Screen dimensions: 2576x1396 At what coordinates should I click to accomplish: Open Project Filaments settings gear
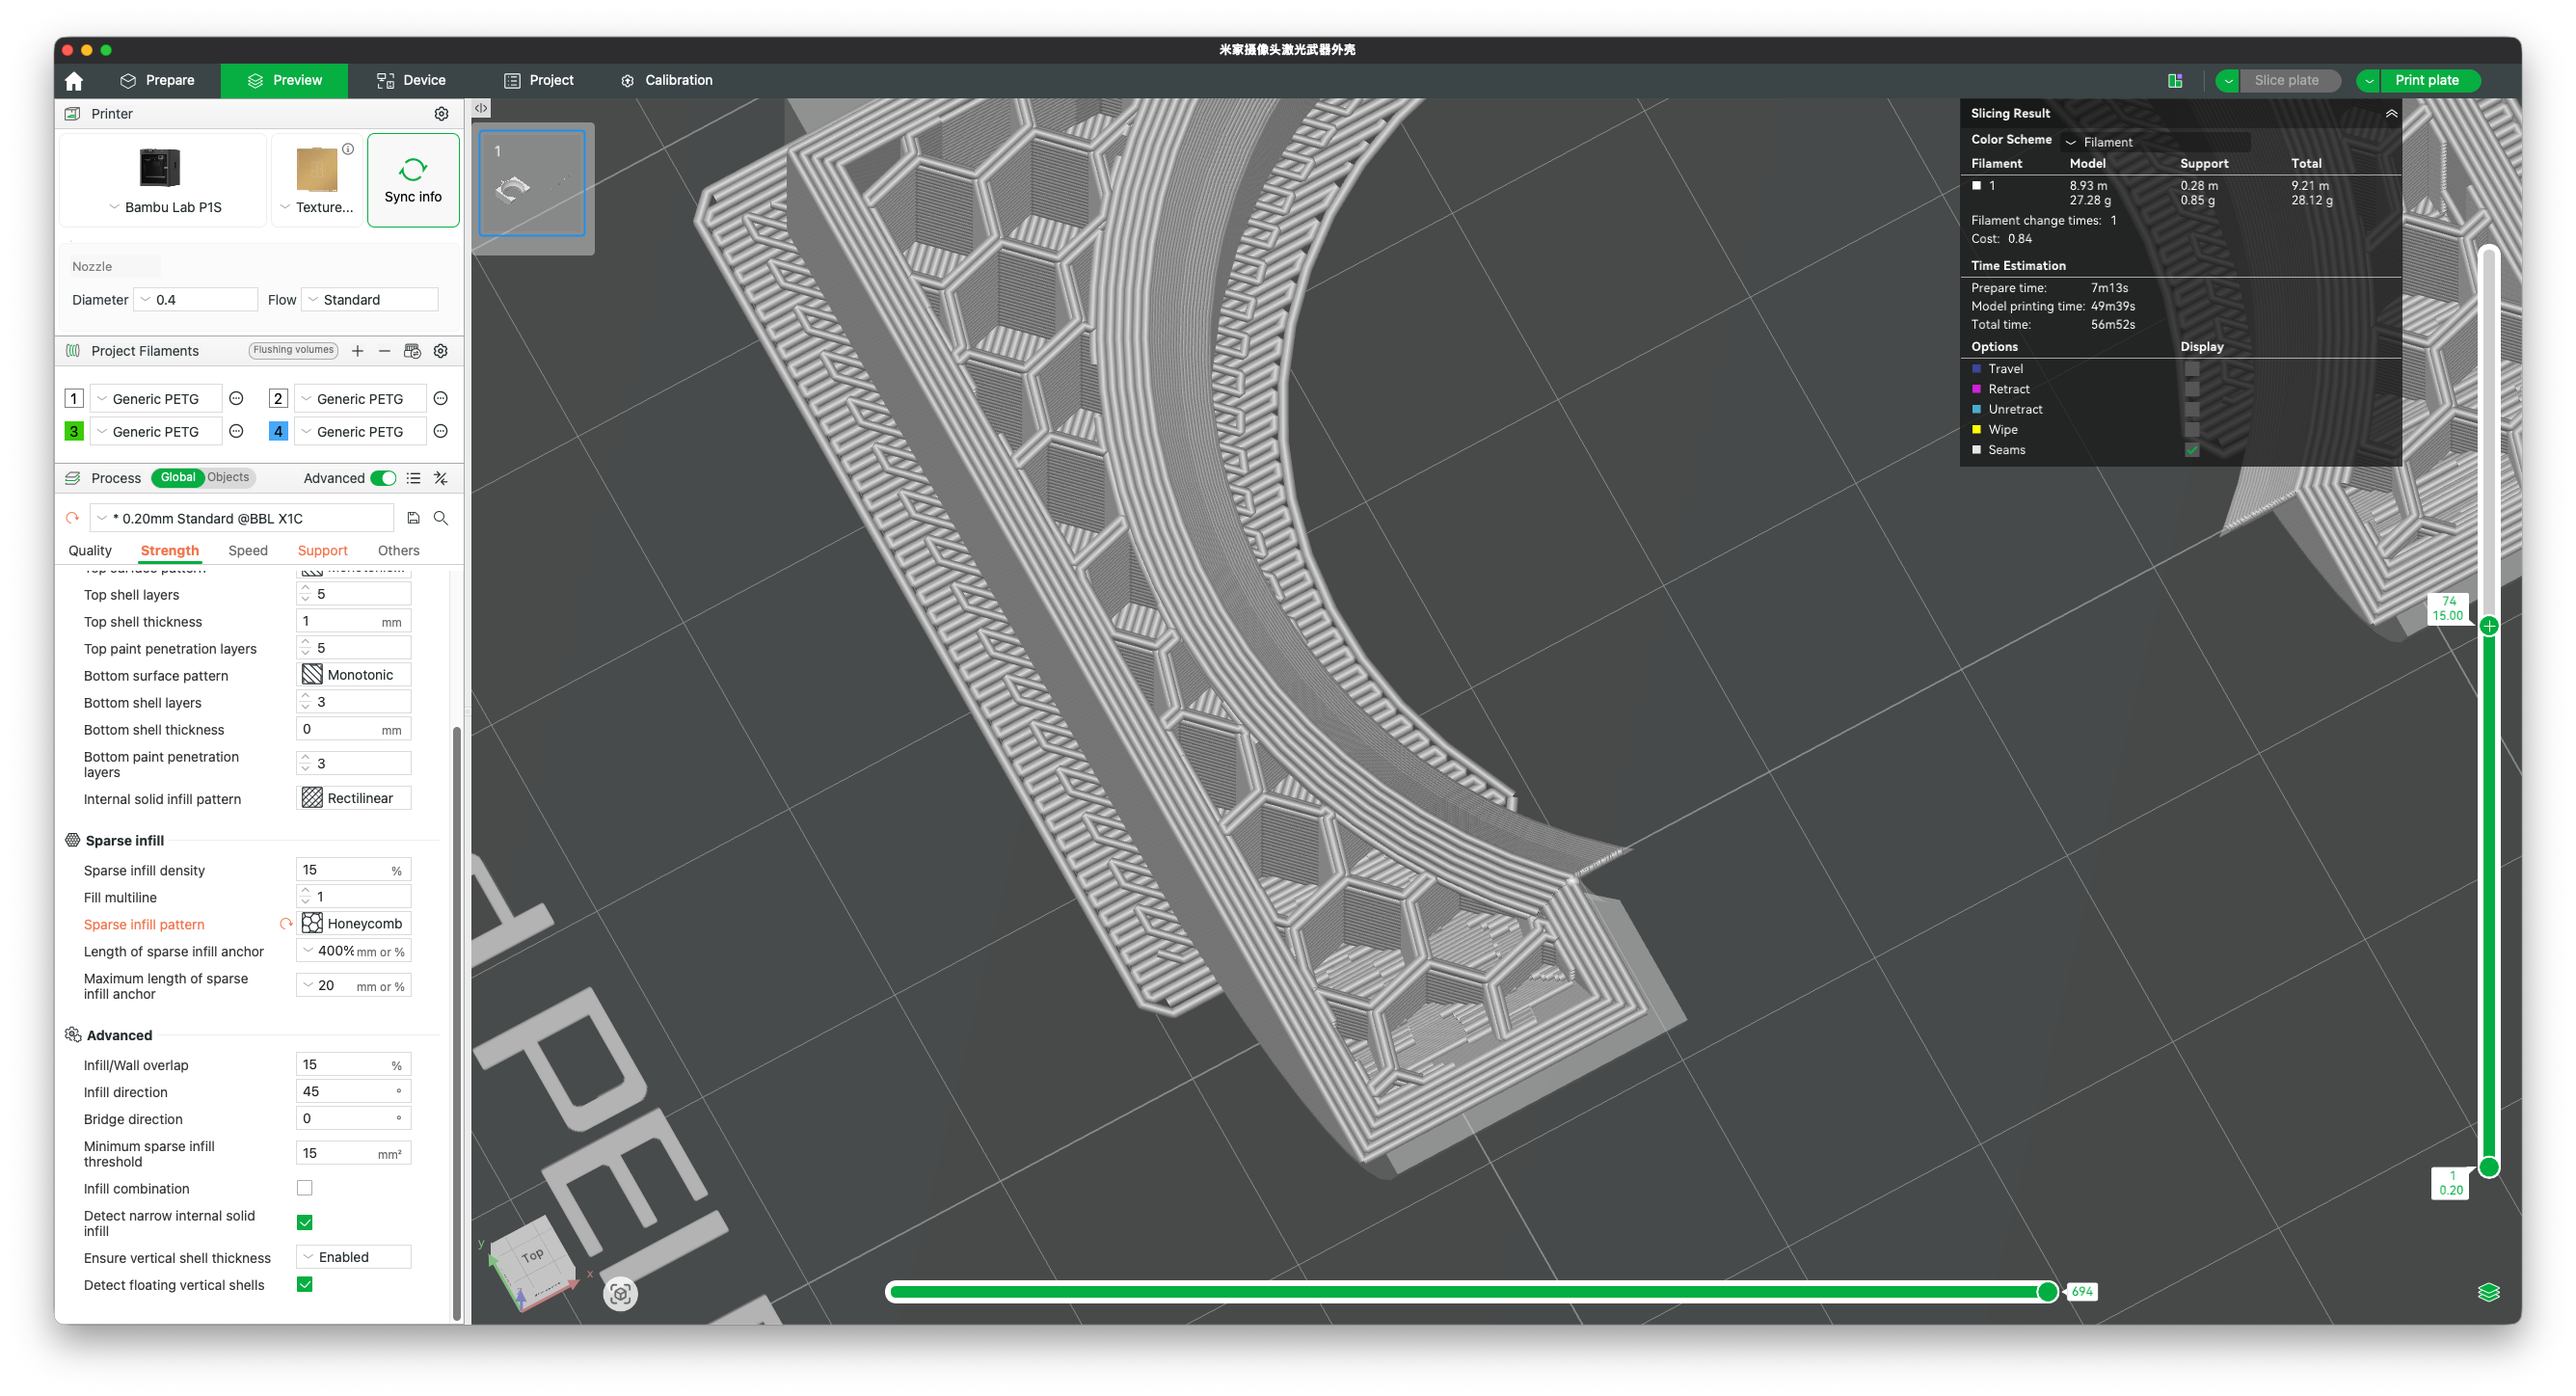[x=440, y=350]
